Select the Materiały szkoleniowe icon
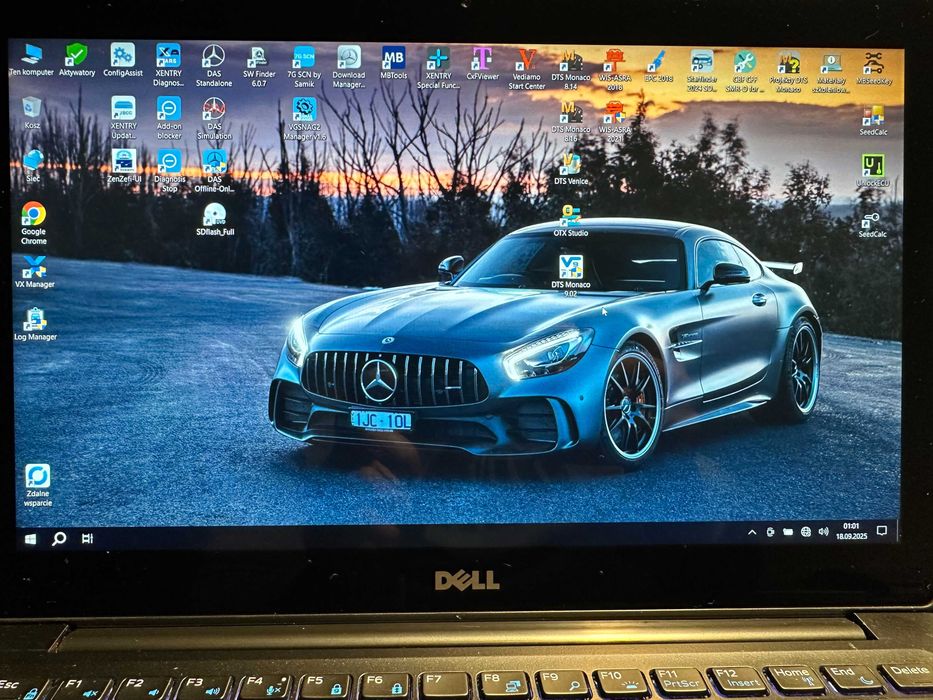Viewport: 933px width, 700px height. pos(831,72)
